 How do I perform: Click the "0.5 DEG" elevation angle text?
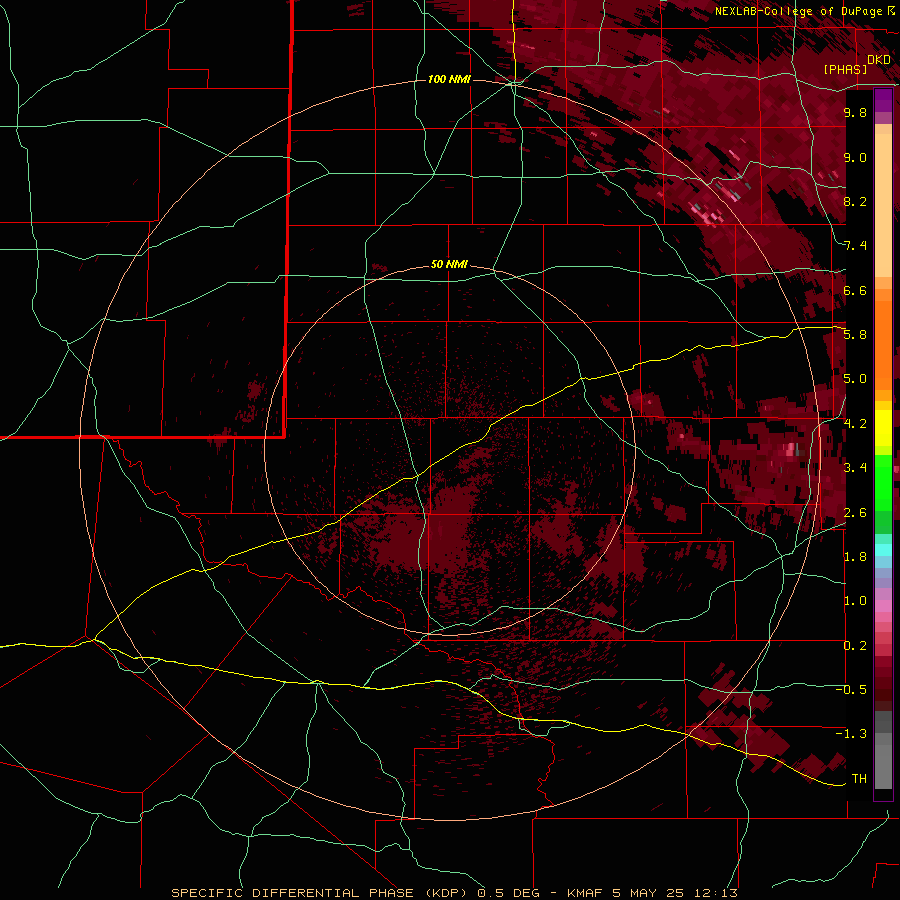(x=510, y=893)
